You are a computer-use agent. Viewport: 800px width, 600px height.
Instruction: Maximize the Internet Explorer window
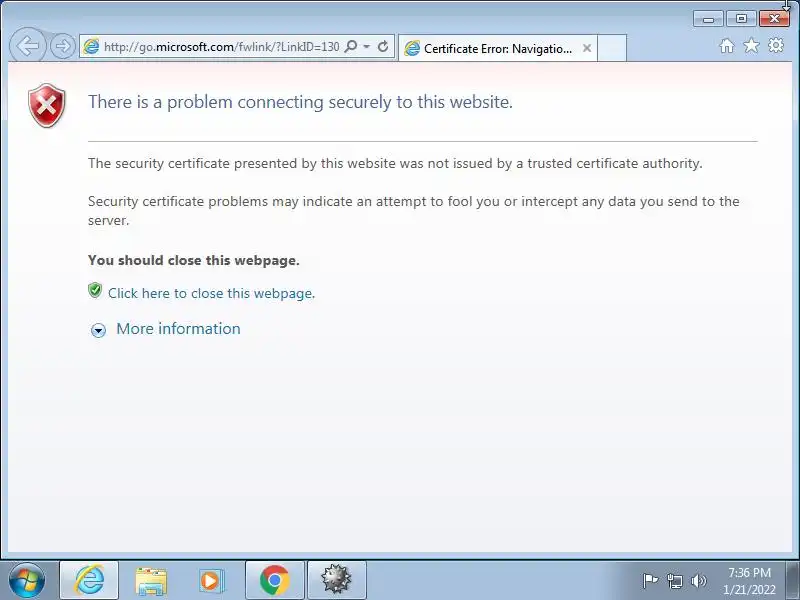pos(741,19)
